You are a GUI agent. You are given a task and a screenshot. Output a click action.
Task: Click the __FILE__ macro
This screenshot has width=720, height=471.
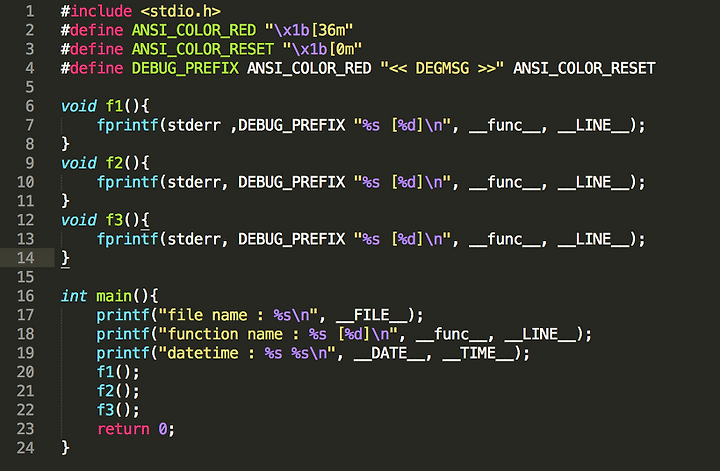tap(371, 315)
